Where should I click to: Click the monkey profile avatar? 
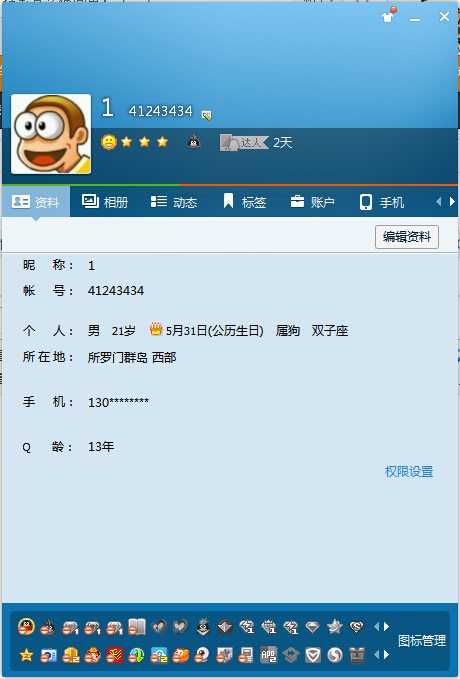[x=51, y=134]
